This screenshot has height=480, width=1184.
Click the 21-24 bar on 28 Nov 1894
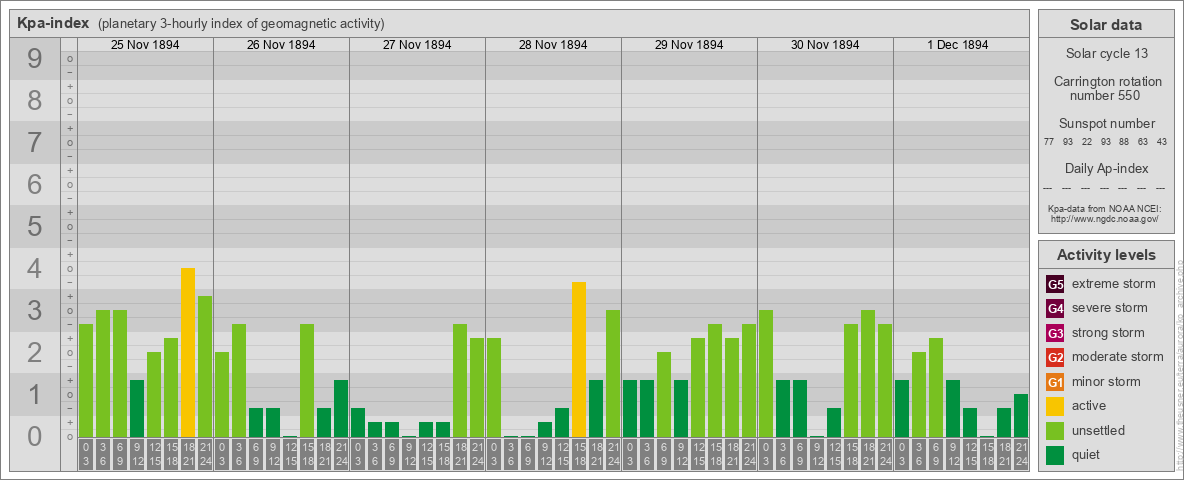tap(613, 374)
